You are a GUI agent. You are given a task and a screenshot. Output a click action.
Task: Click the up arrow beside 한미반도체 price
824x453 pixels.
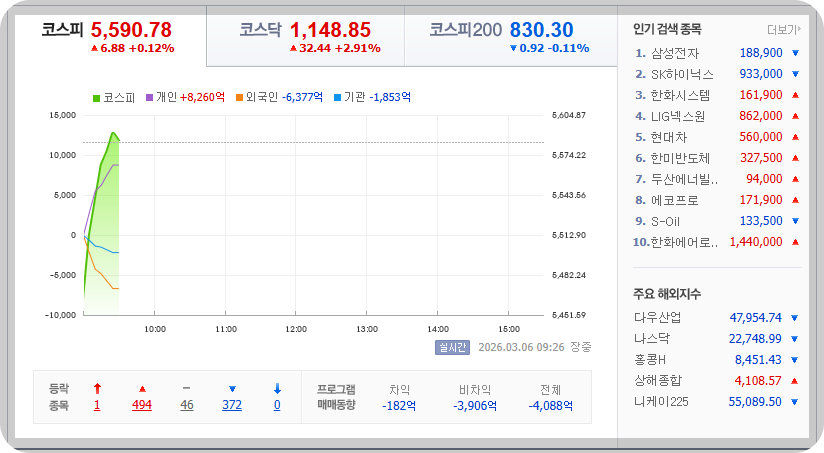click(x=795, y=158)
